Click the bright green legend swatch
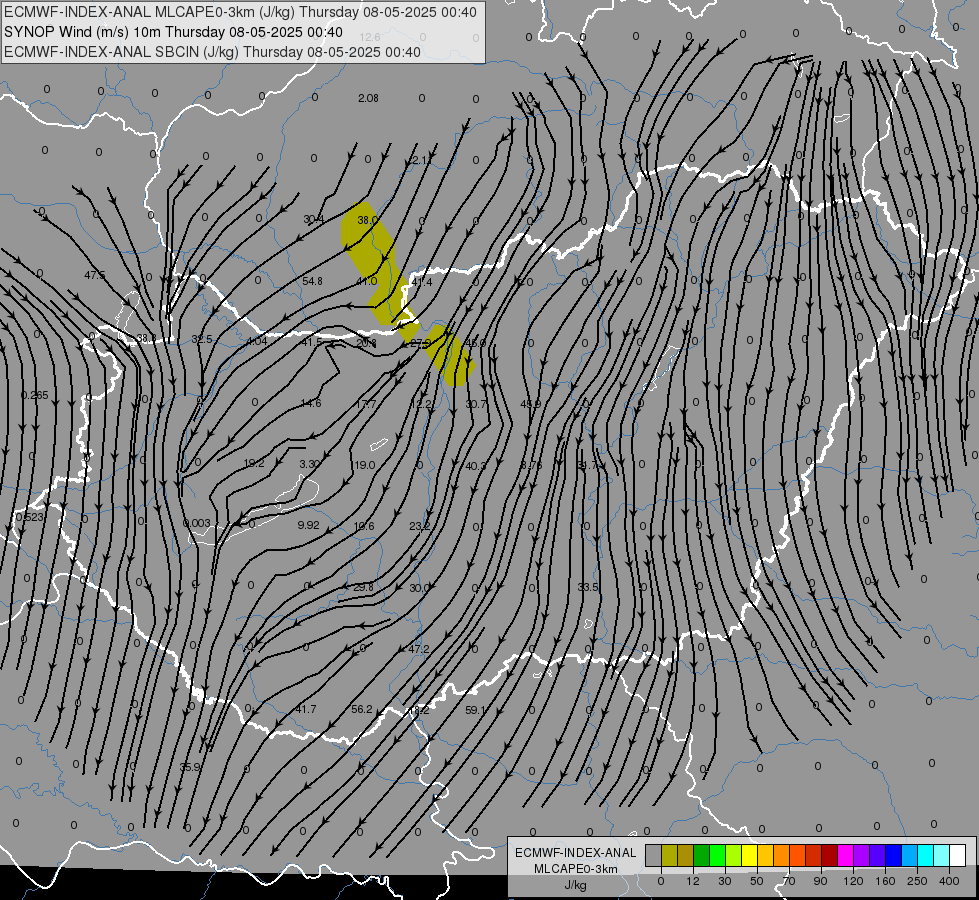 pyautogui.click(x=717, y=855)
